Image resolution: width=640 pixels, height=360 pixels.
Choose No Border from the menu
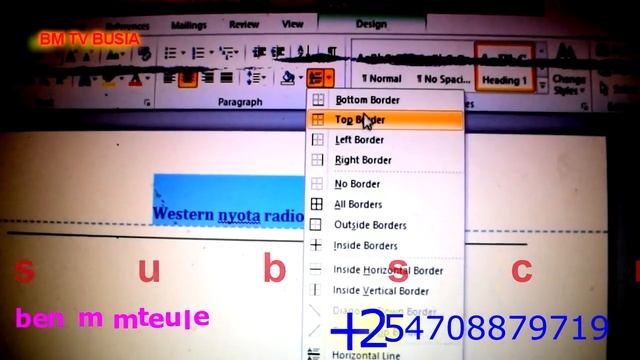click(385, 184)
